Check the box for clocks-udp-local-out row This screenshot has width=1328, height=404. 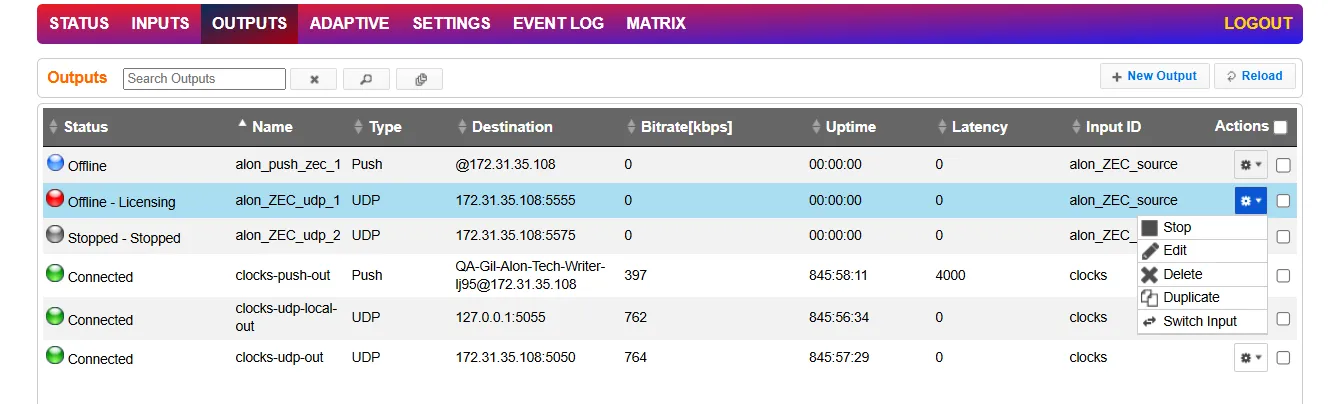1283,318
